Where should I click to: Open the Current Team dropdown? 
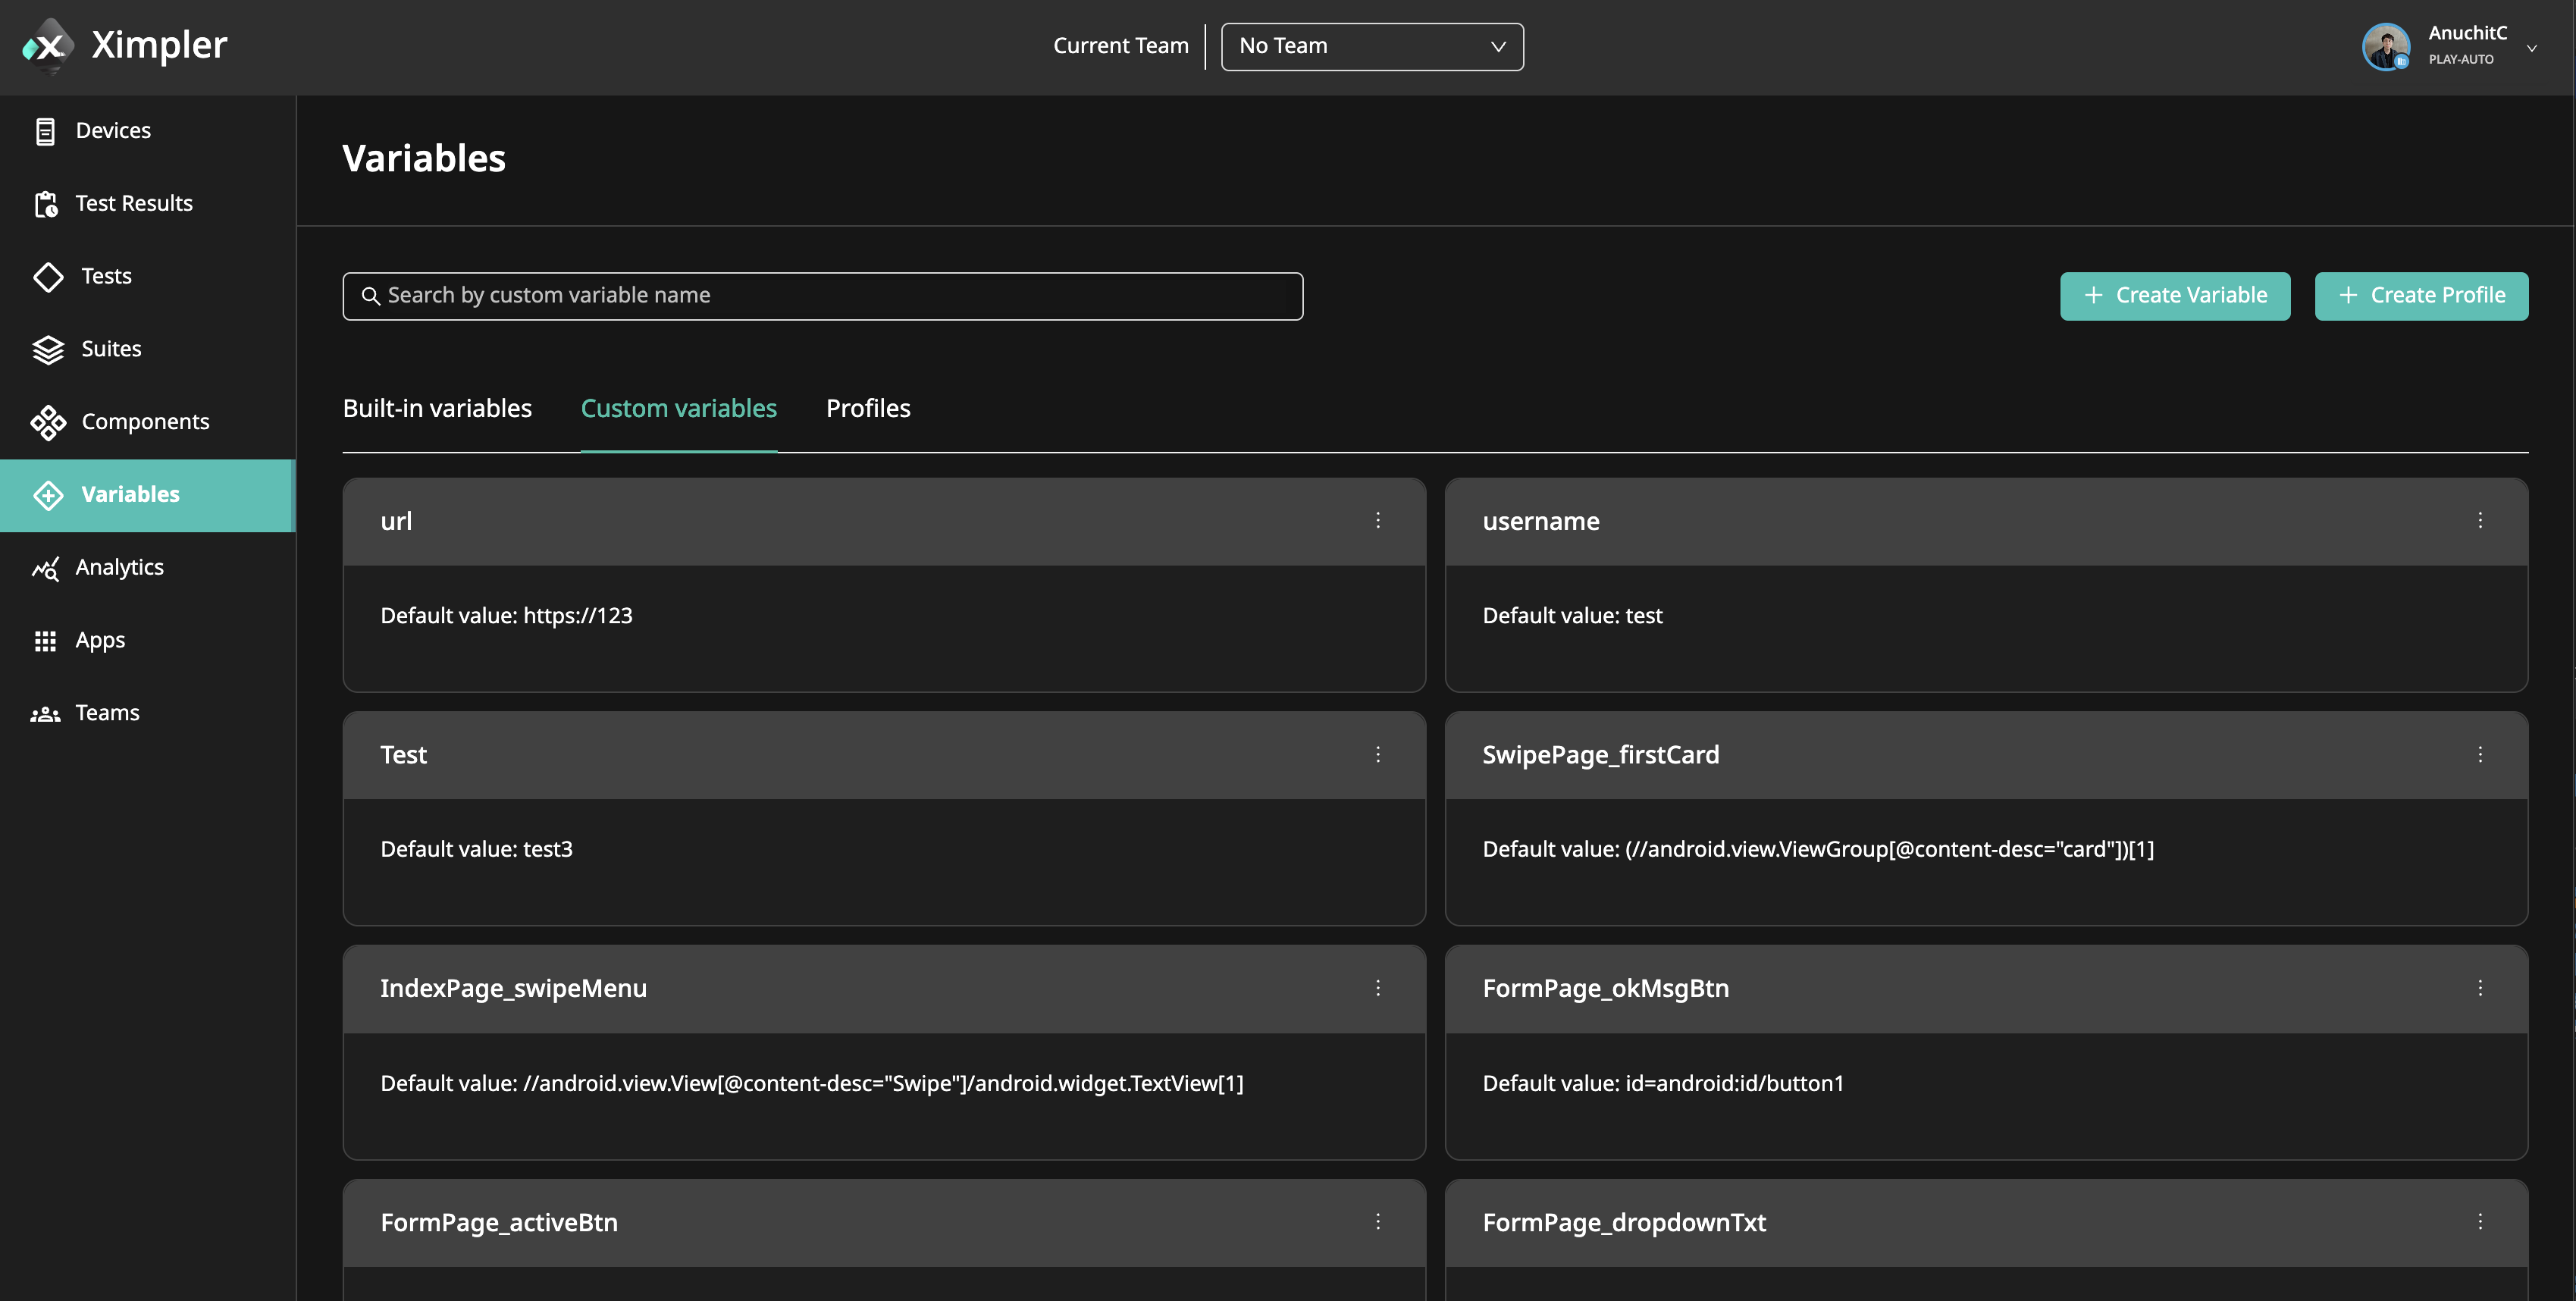click(1371, 47)
